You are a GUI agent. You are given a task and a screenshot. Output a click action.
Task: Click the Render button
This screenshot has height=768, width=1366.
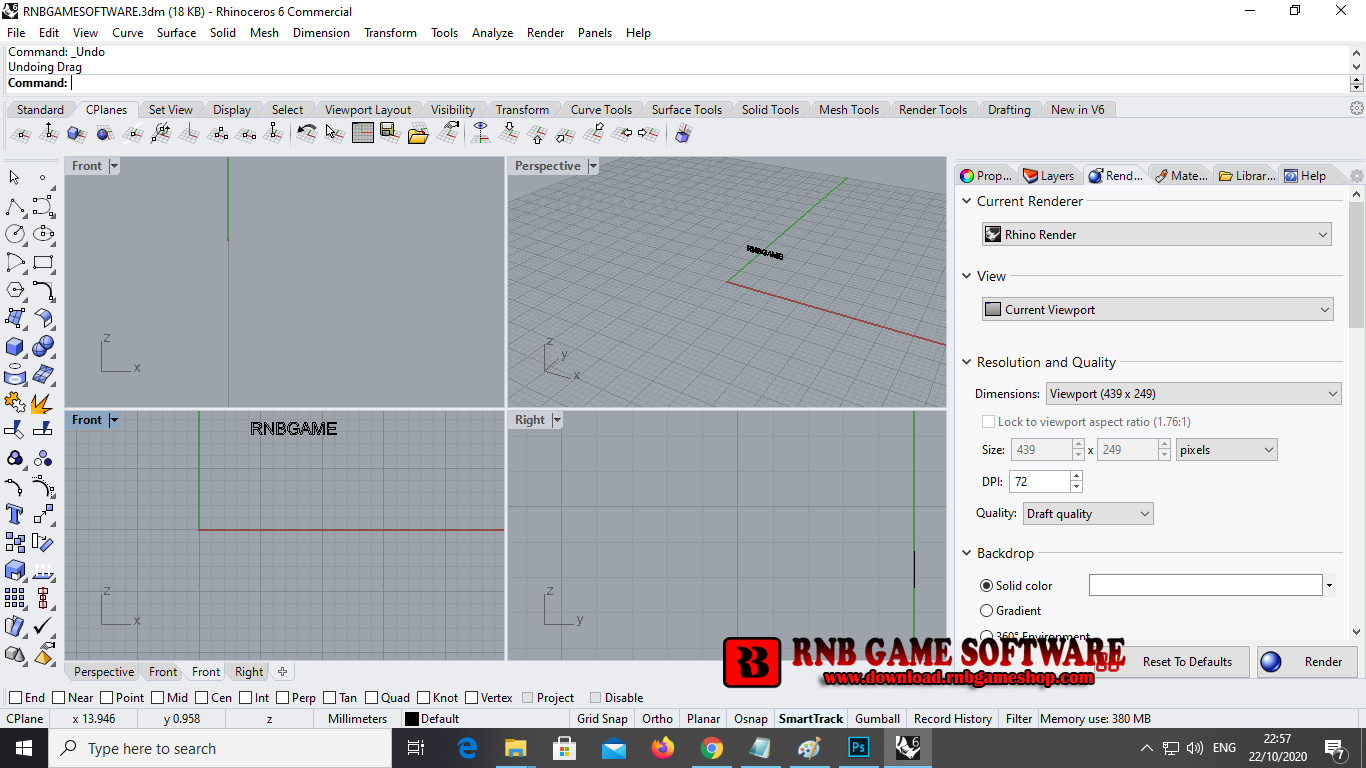pyautogui.click(x=1307, y=662)
